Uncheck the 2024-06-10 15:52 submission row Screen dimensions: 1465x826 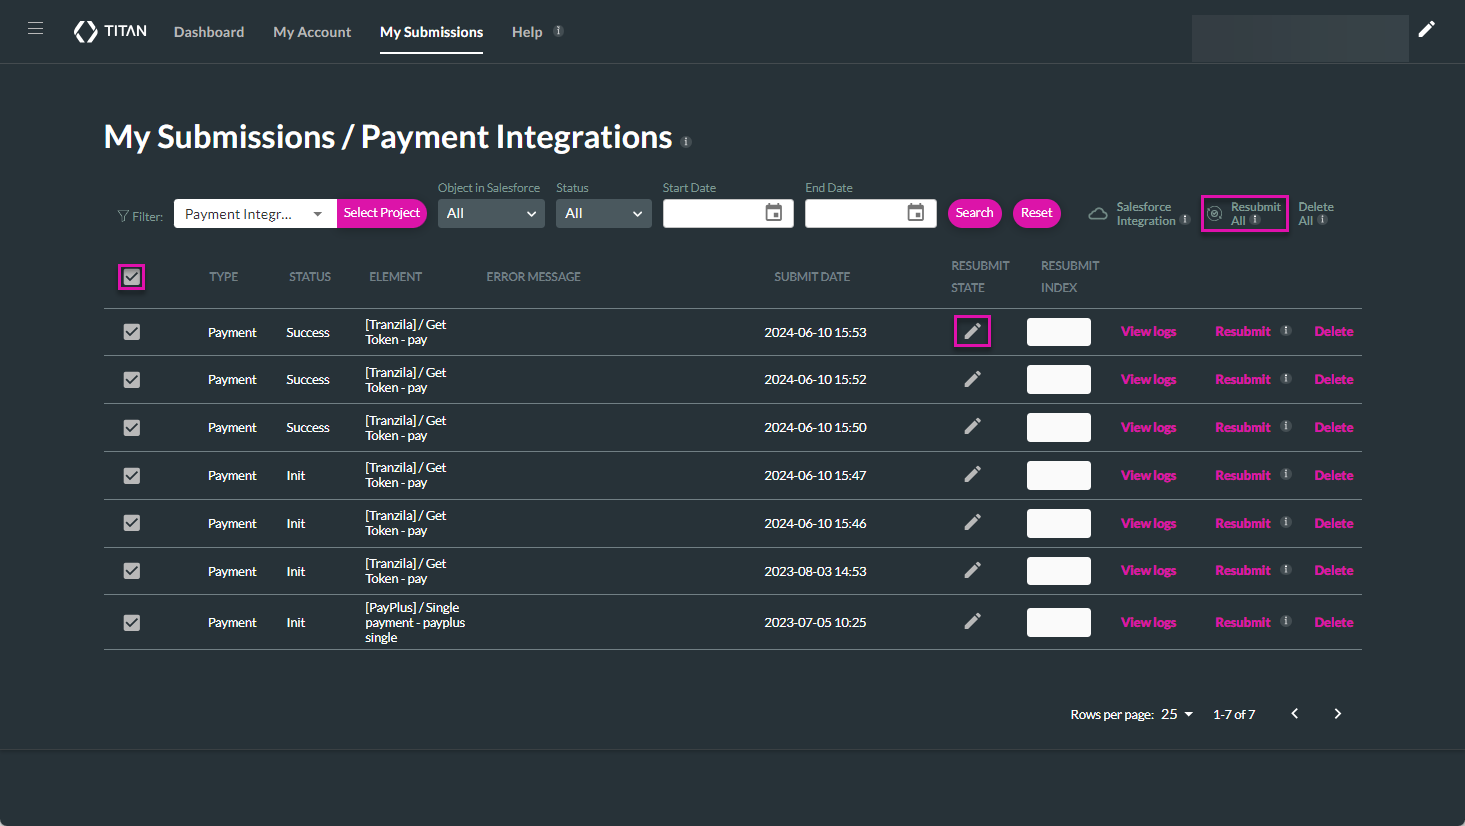132,380
